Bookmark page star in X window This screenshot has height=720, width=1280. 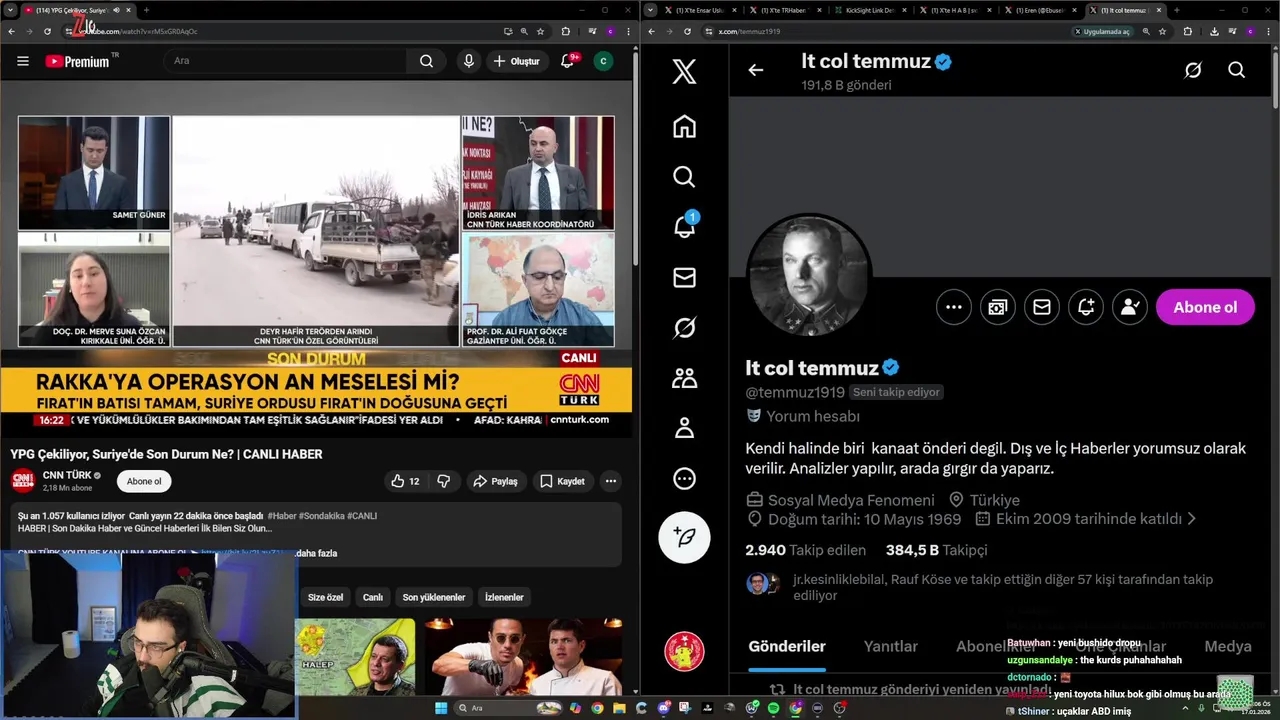1162,31
